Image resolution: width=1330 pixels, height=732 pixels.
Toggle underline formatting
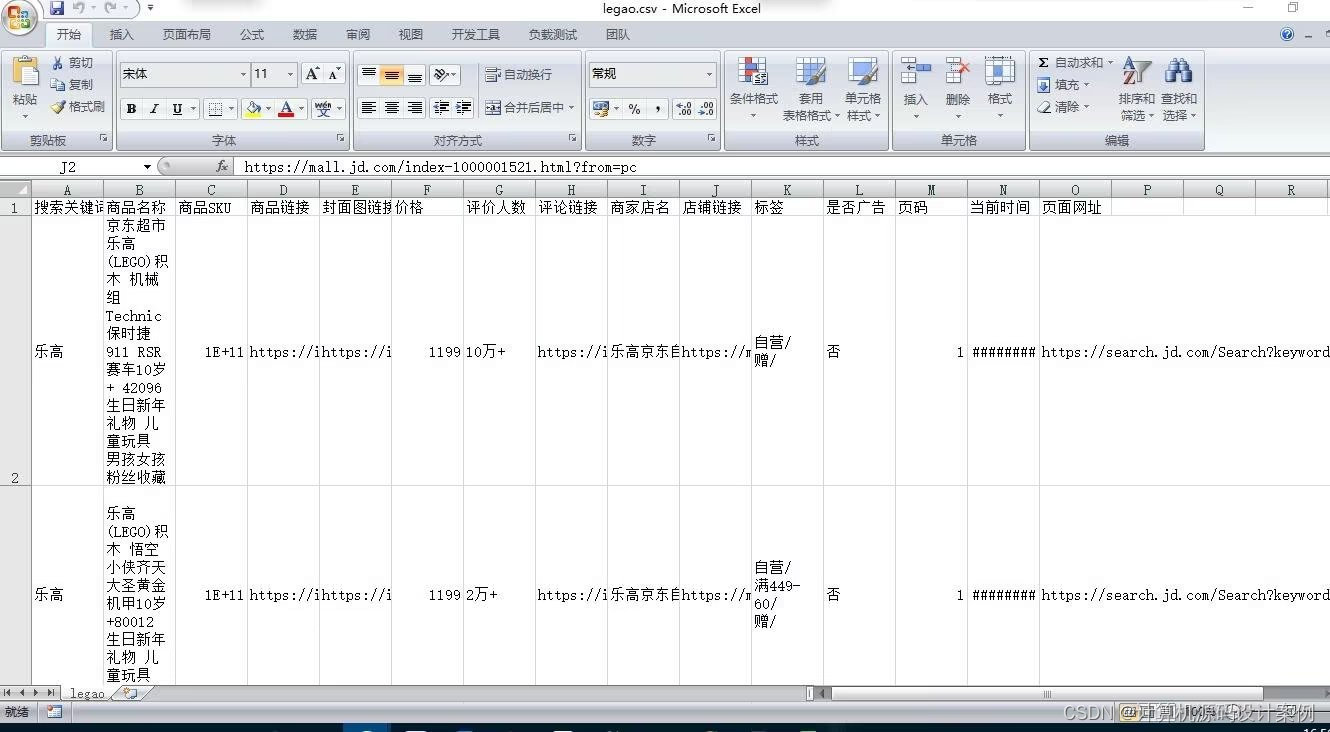(177, 109)
